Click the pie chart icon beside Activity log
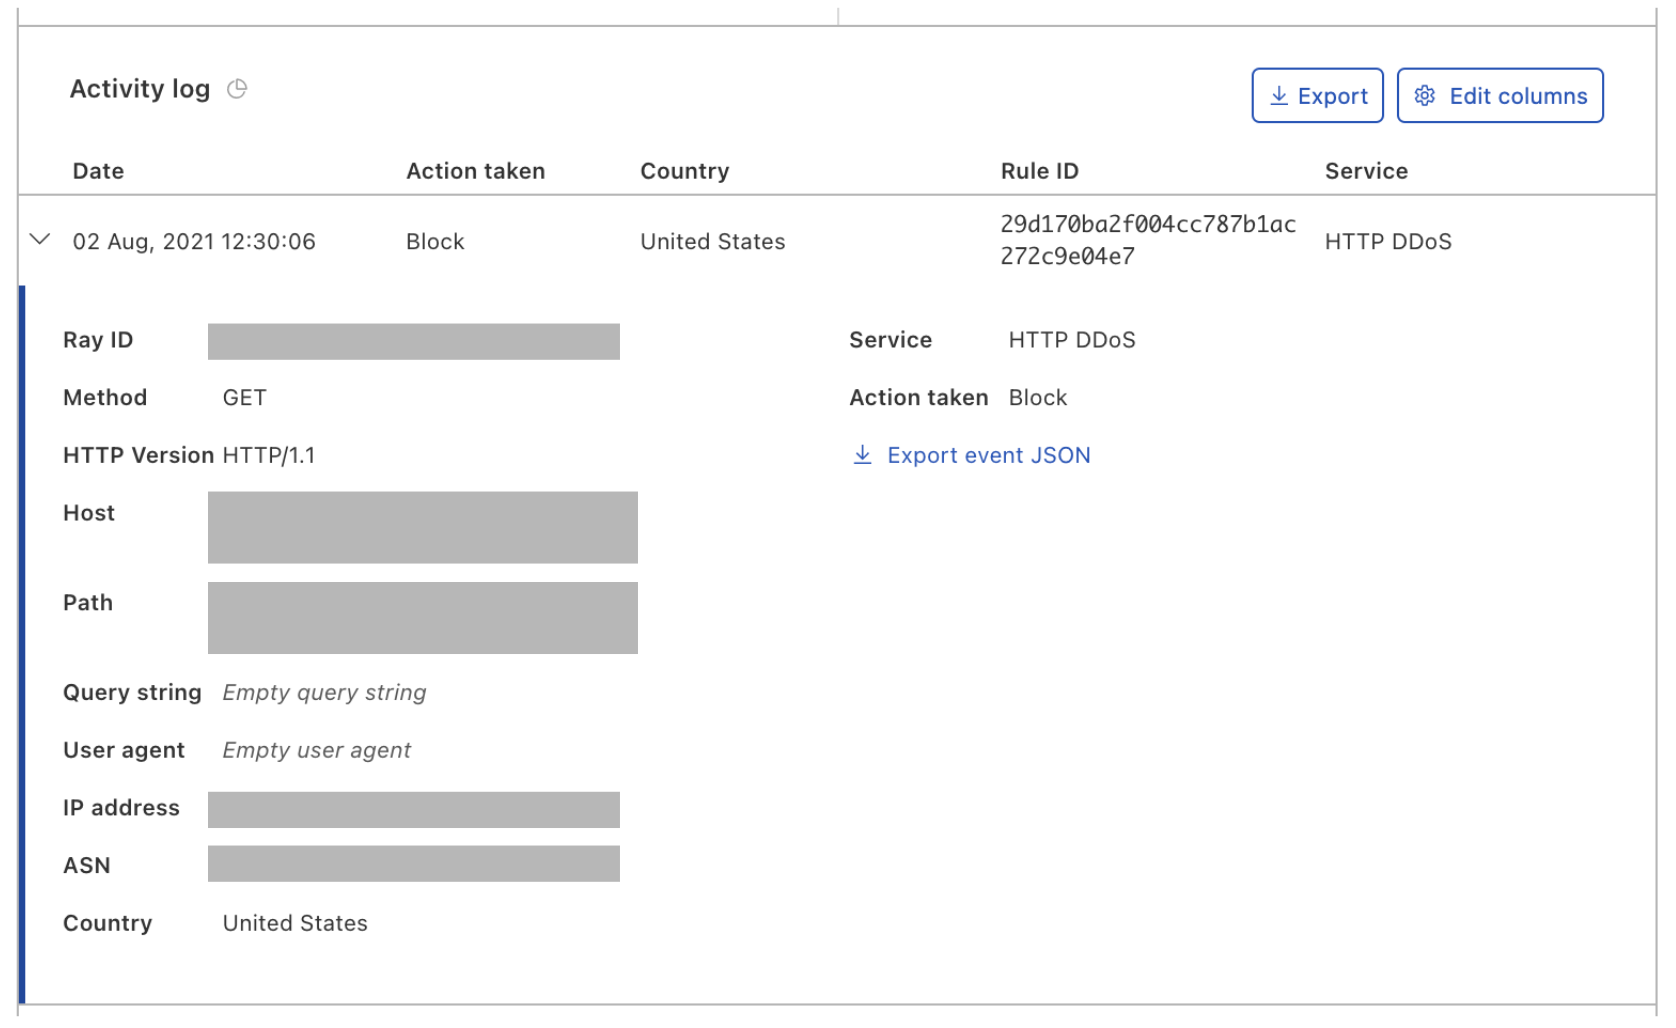The height and width of the screenshot is (1028, 1676). pos(237,89)
